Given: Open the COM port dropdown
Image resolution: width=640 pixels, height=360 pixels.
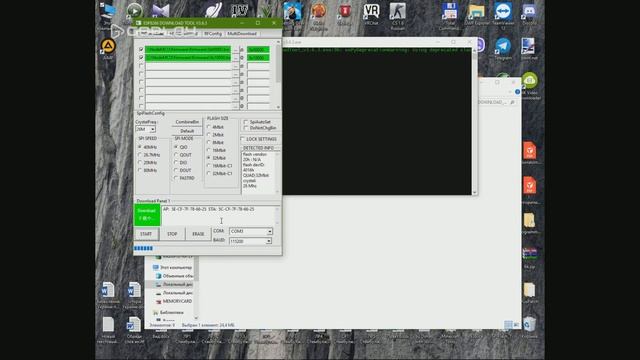Looking at the screenshot, I should 269,231.
